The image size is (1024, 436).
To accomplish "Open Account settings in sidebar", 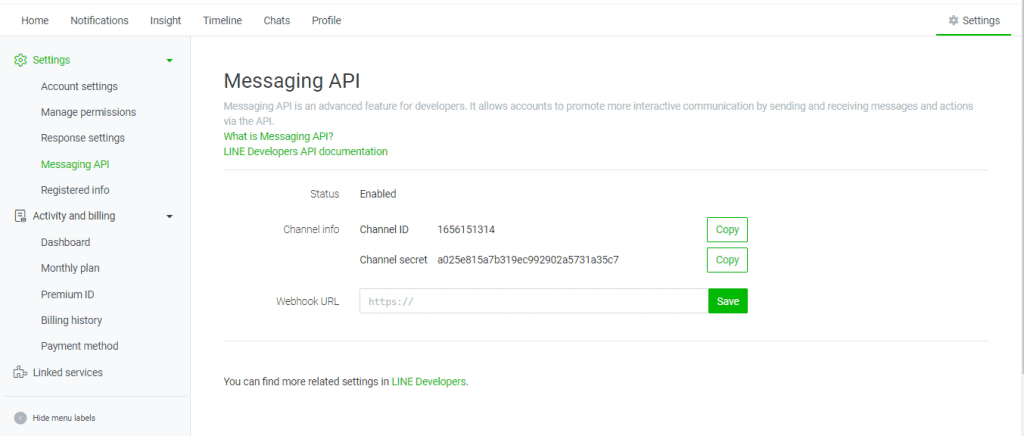I will [x=79, y=86].
